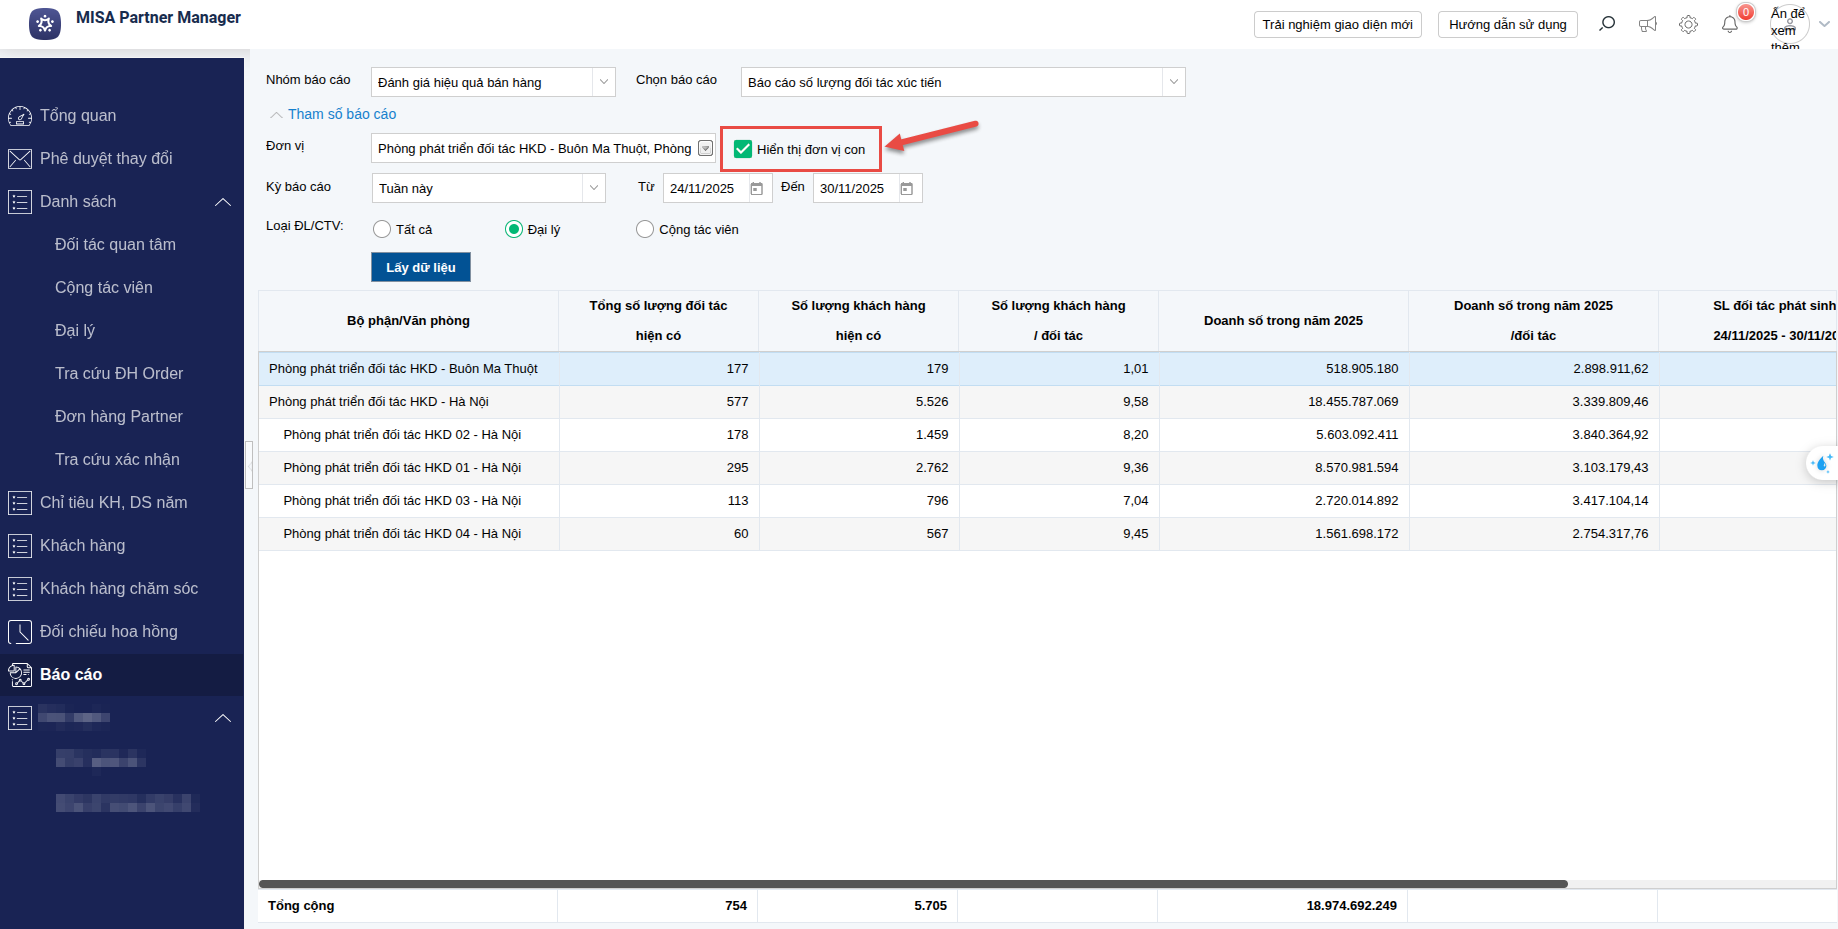Select the 'Tất cả' radio option
This screenshot has height=929, width=1838.
tap(382, 230)
